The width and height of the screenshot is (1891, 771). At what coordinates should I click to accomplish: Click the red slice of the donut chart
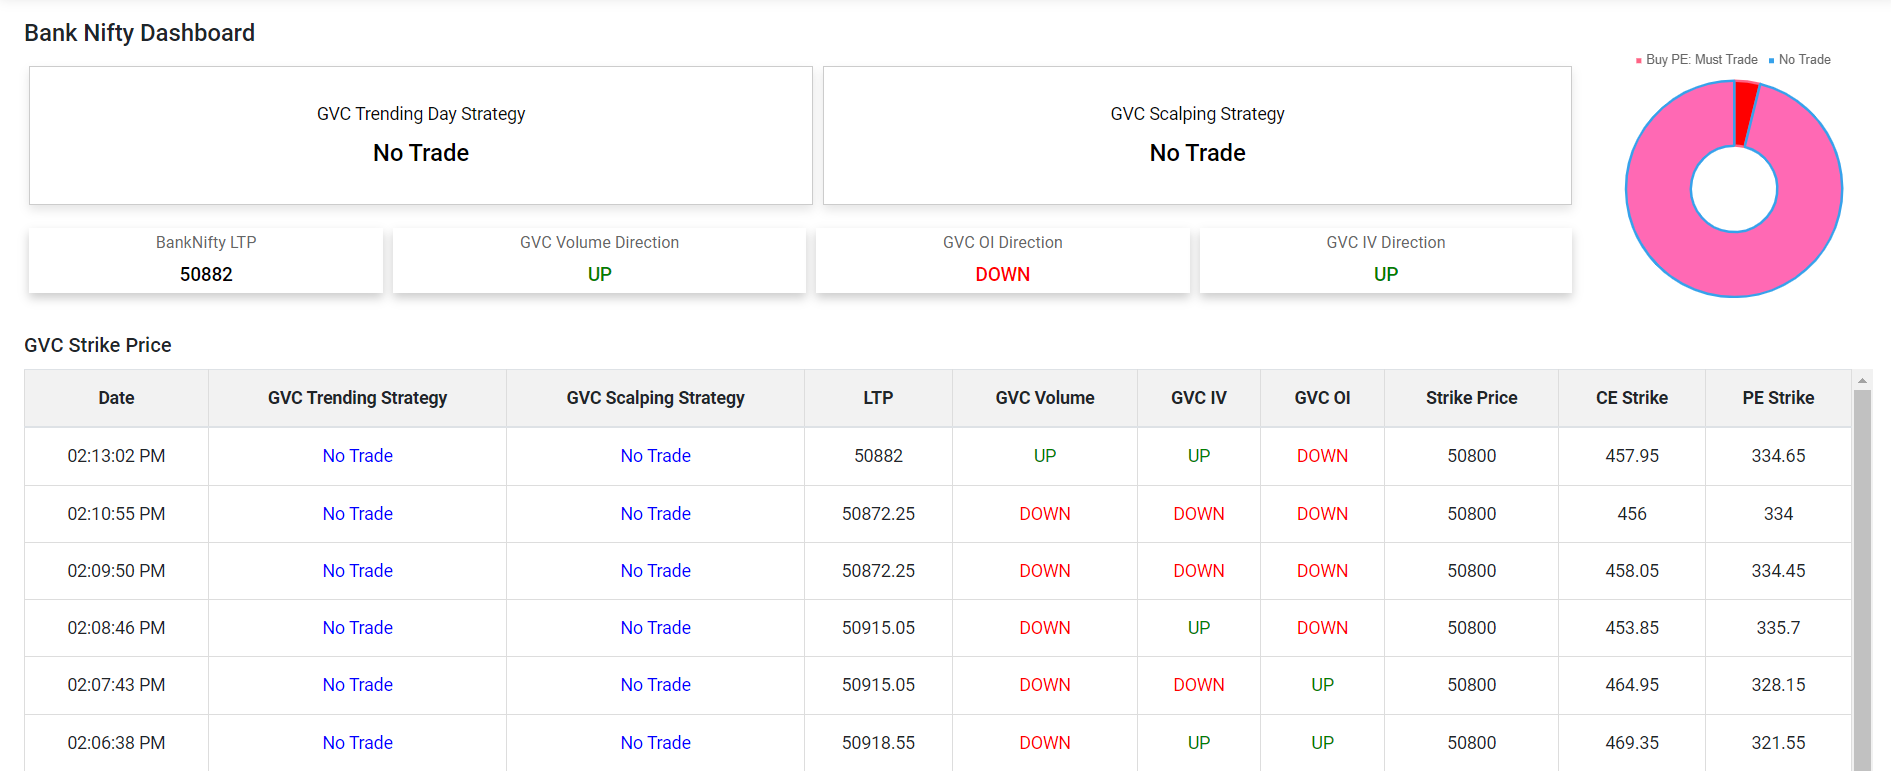[1746, 112]
